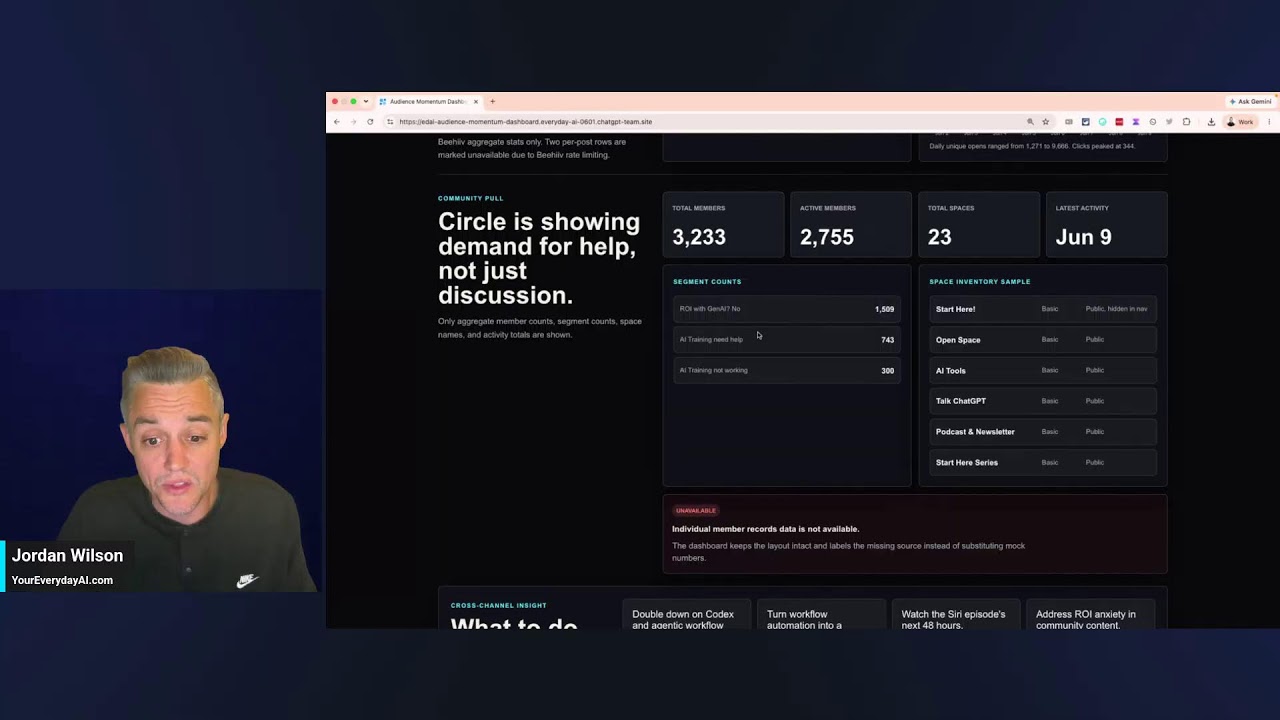Open the red square extension
The height and width of the screenshot is (720, 1280).
(x=1119, y=122)
